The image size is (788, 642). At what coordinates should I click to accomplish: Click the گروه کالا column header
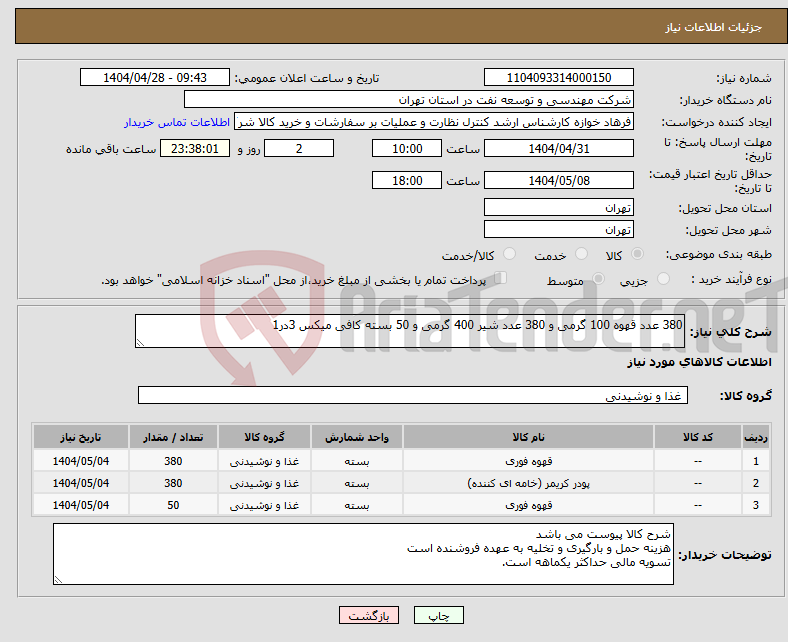(264, 437)
